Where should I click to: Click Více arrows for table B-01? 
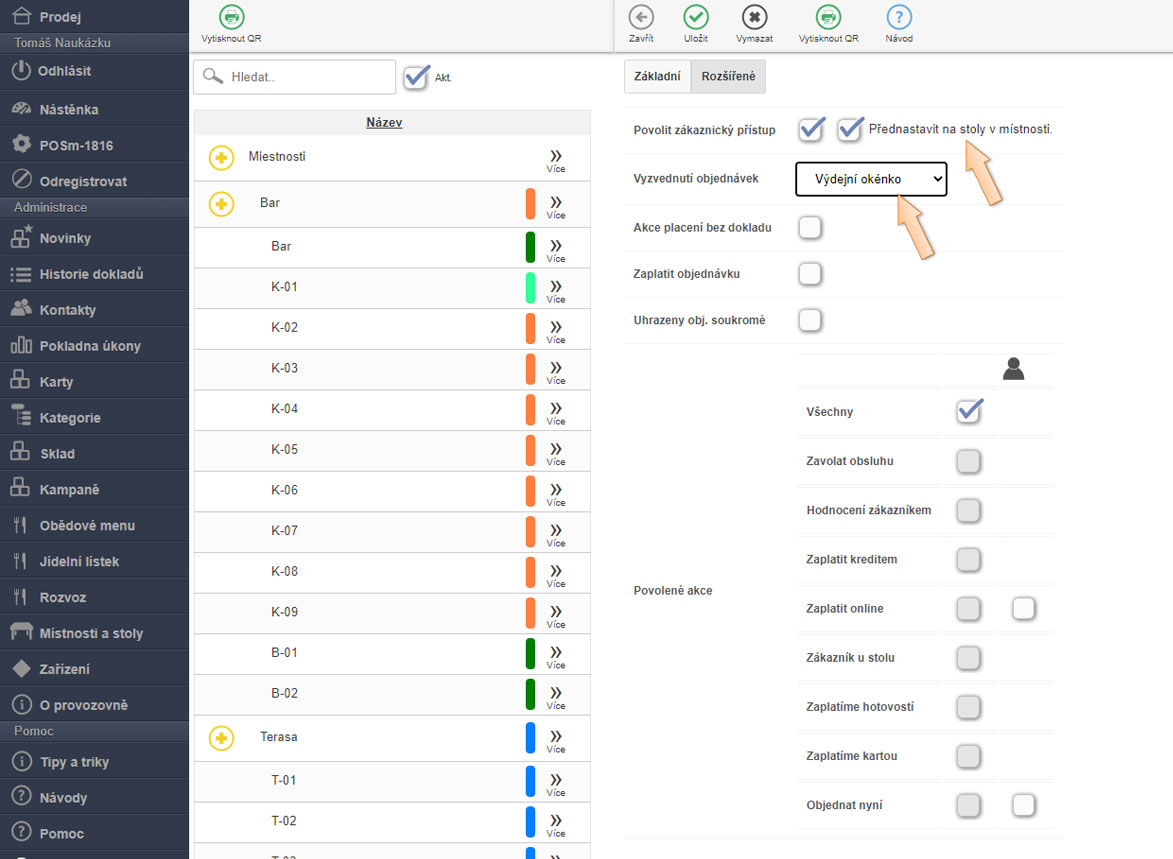pyautogui.click(x=556, y=653)
